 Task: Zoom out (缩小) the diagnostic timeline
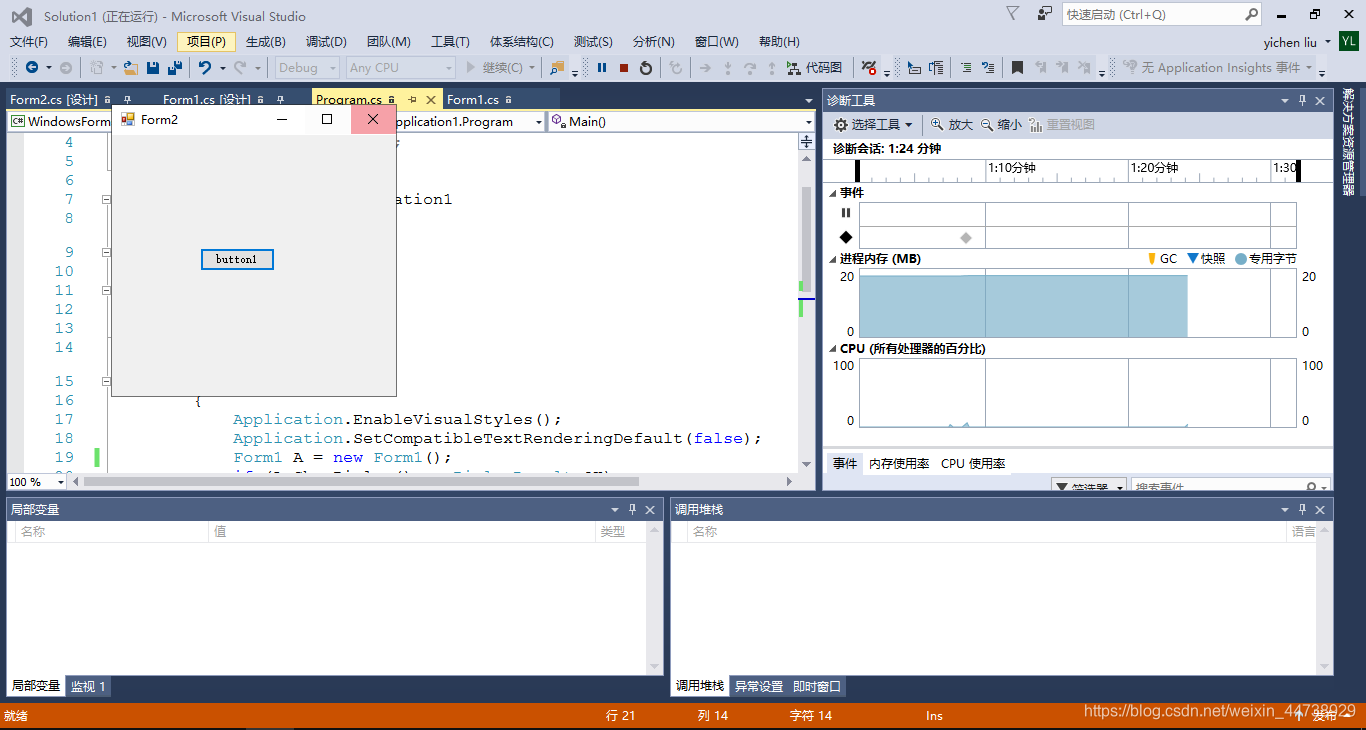(1001, 124)
